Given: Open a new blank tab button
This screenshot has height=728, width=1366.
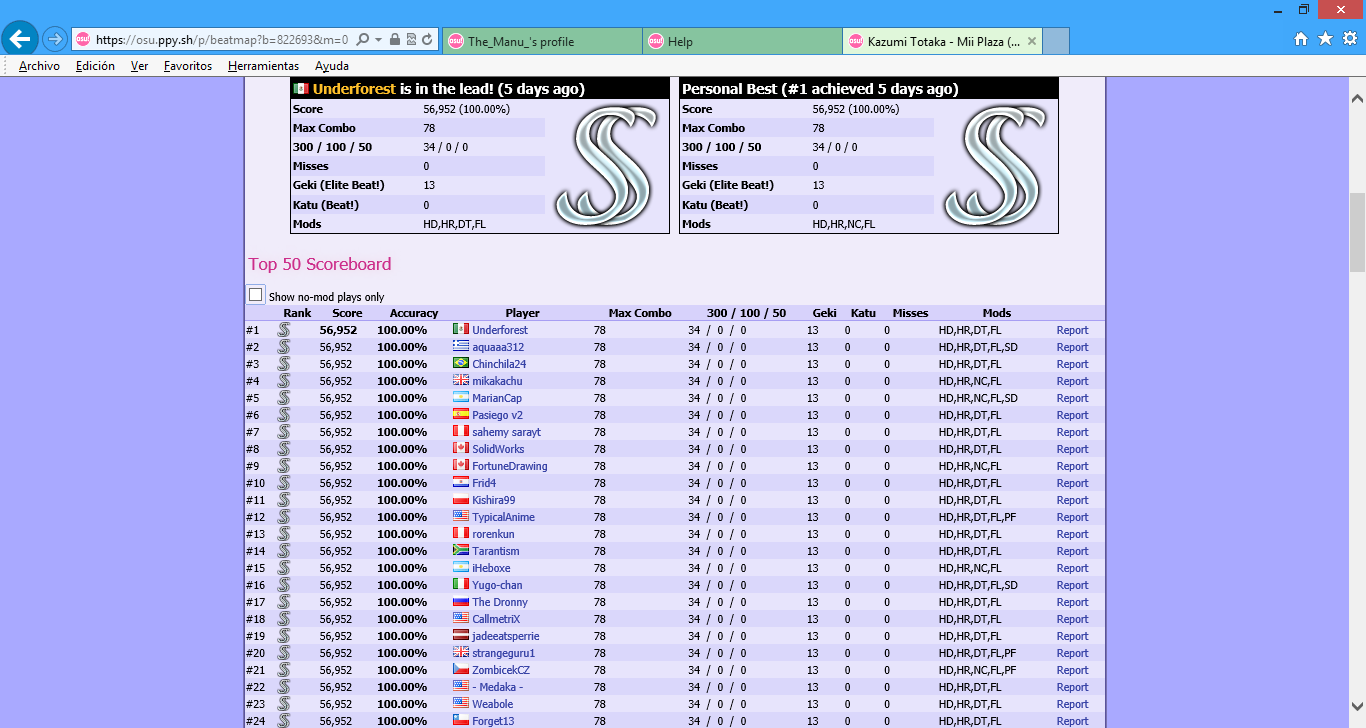Looking at the screenshot, I should point(1056,41).
